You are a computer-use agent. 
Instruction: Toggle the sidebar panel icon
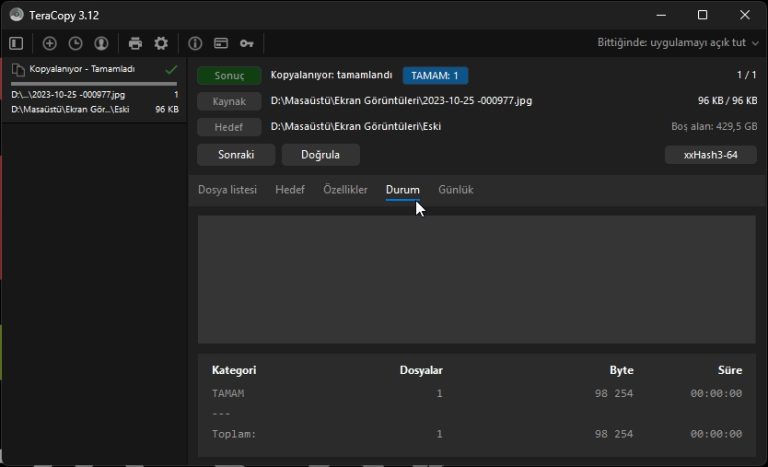(x=16, y=43)
